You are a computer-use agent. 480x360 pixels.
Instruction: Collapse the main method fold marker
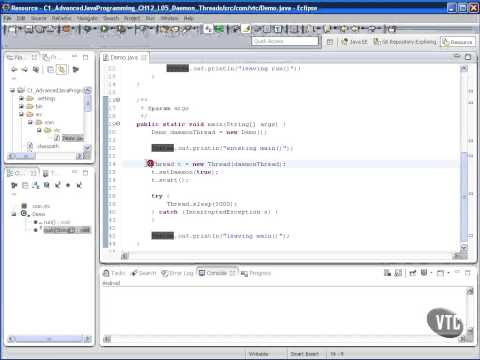pos(118,124)
